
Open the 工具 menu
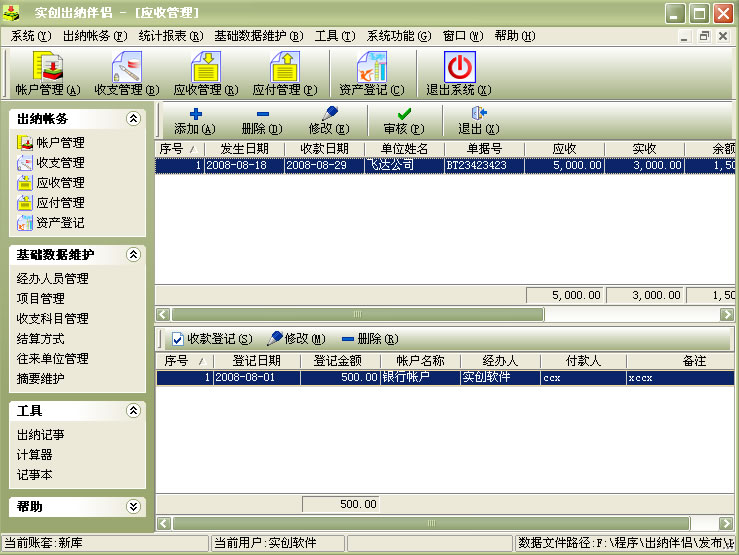pos(333,36)
